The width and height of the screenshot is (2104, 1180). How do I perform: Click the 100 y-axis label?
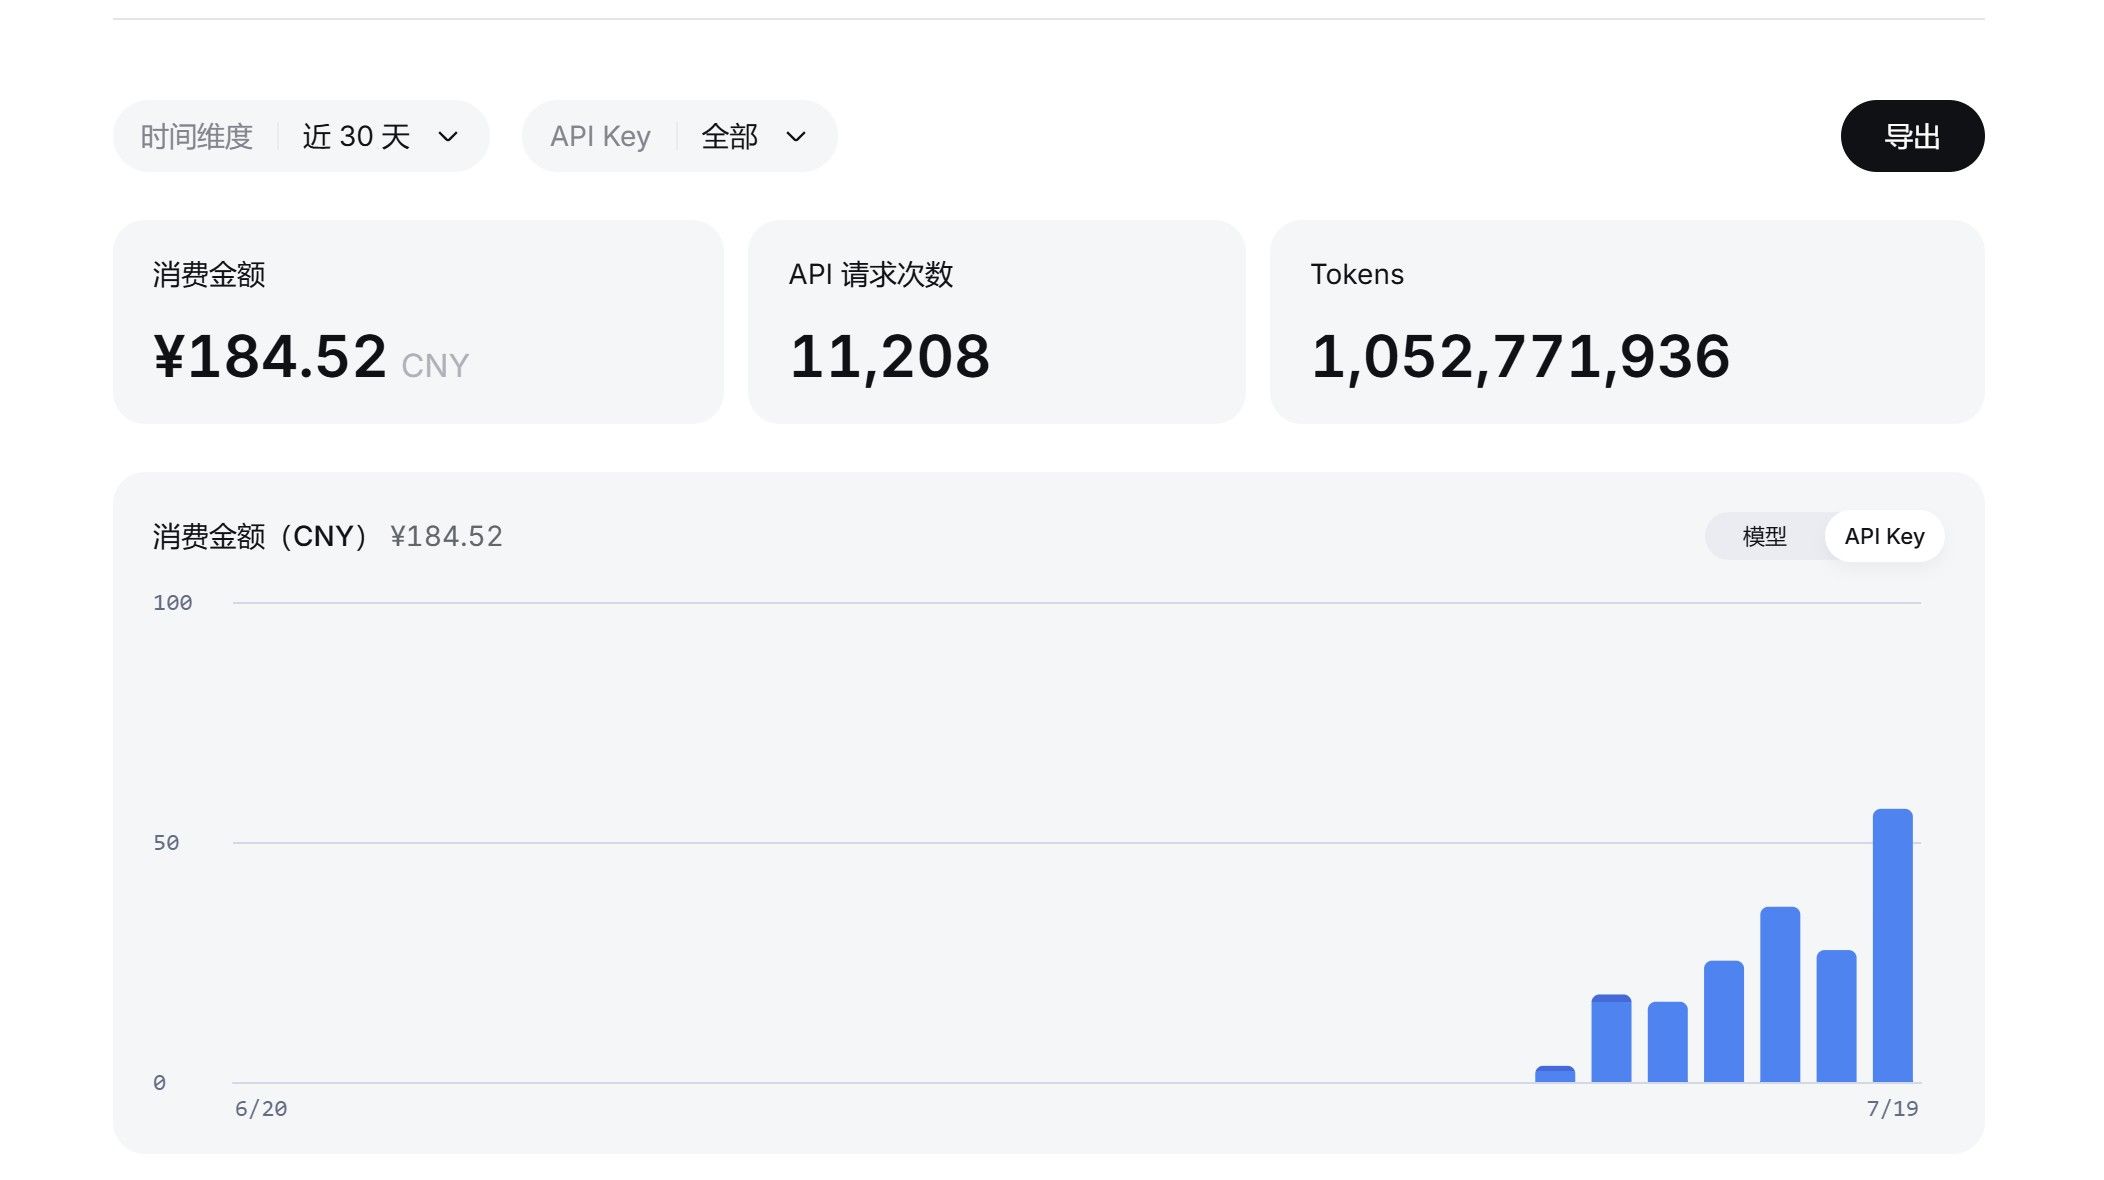tap(172, 603)
